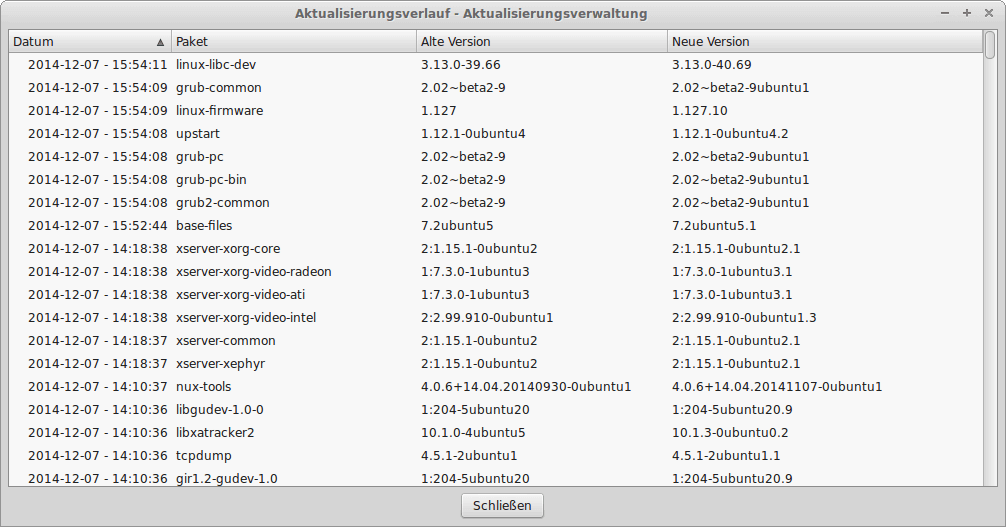The width and height of the screenshot is (1006, 527).
Task: Select the upstart package row
Action: (198, 134)
